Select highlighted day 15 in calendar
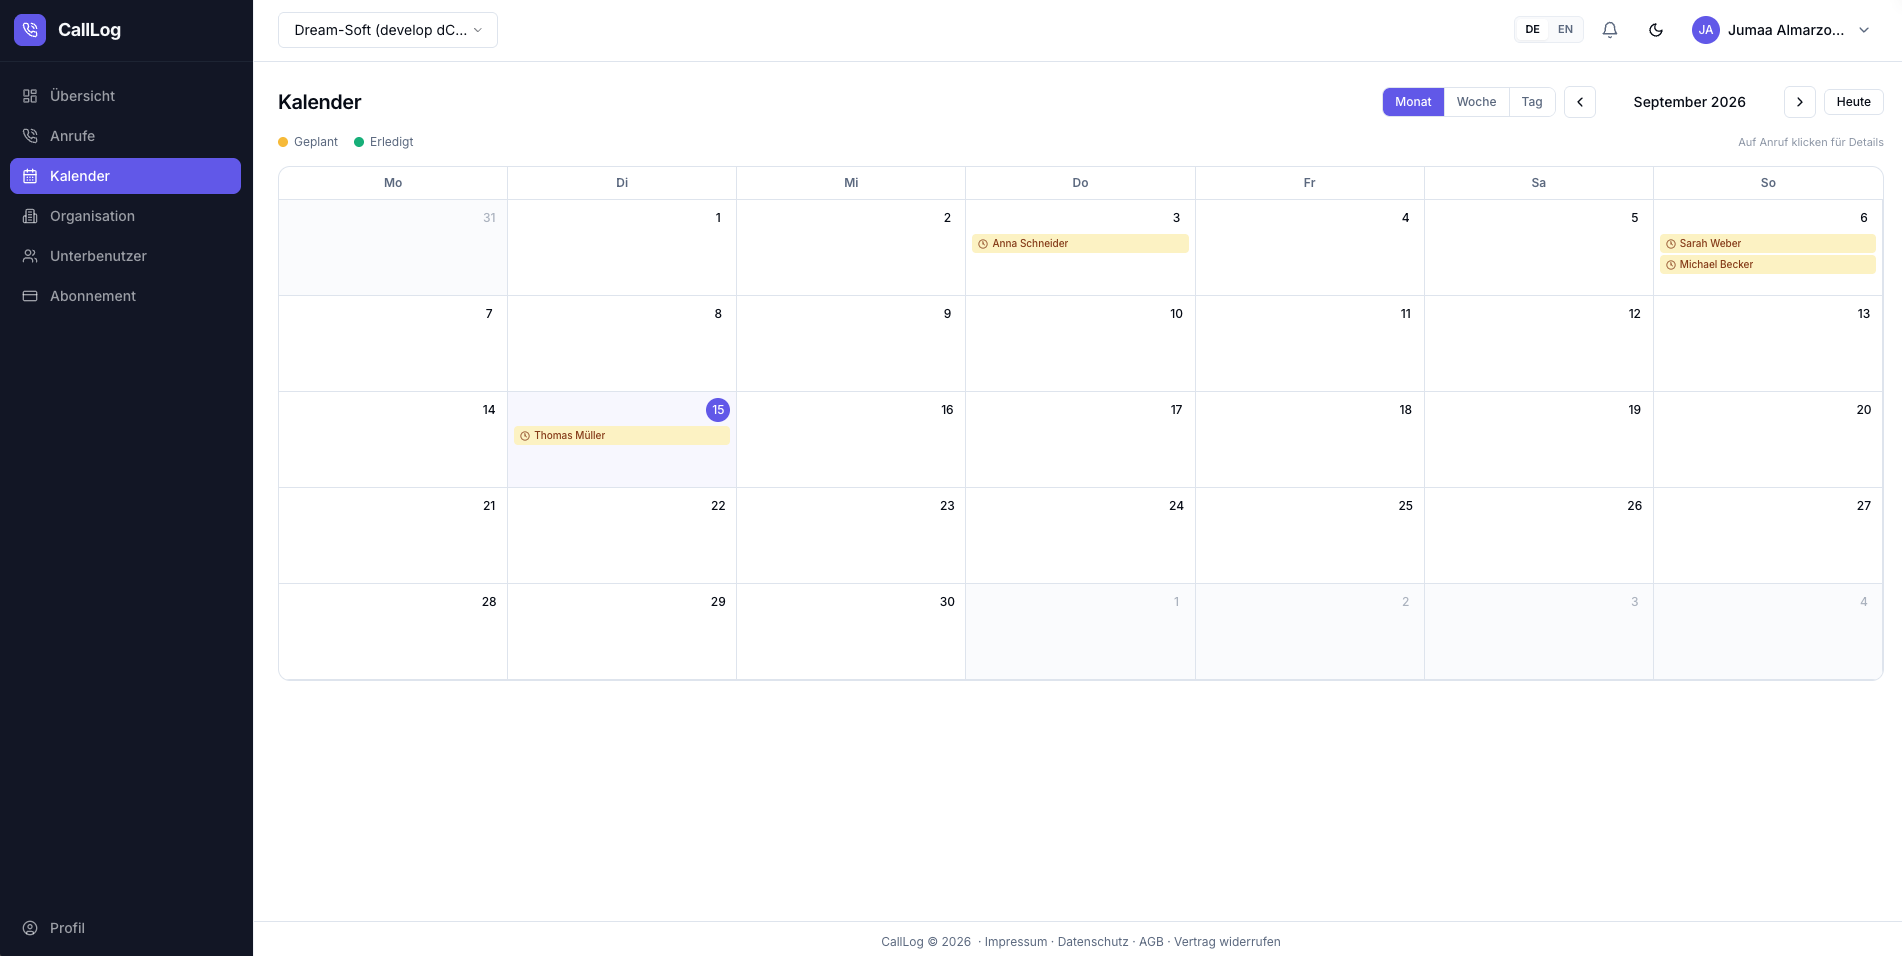This screenshot has height=956, width=1902. pyautogui.click(x=718, y=410)
